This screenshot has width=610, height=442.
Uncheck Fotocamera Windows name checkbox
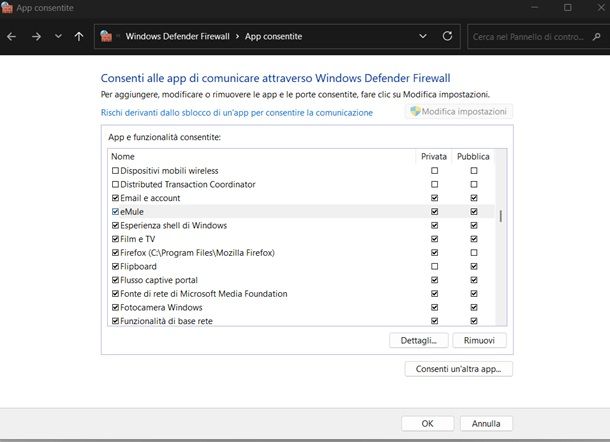[115, 307]
